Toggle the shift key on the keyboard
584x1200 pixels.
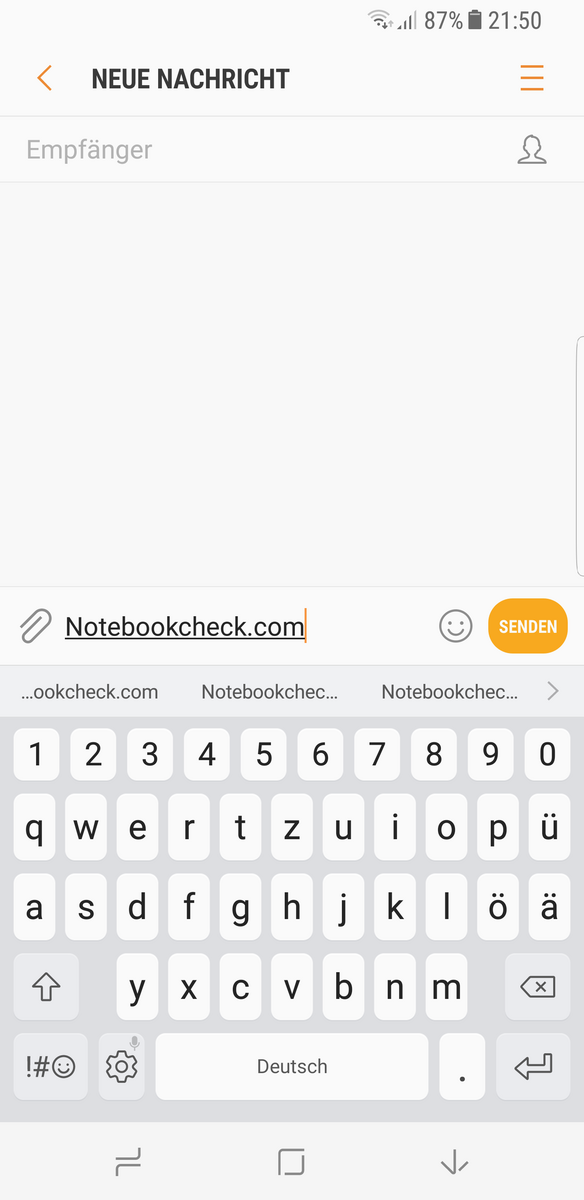(46, 988)
